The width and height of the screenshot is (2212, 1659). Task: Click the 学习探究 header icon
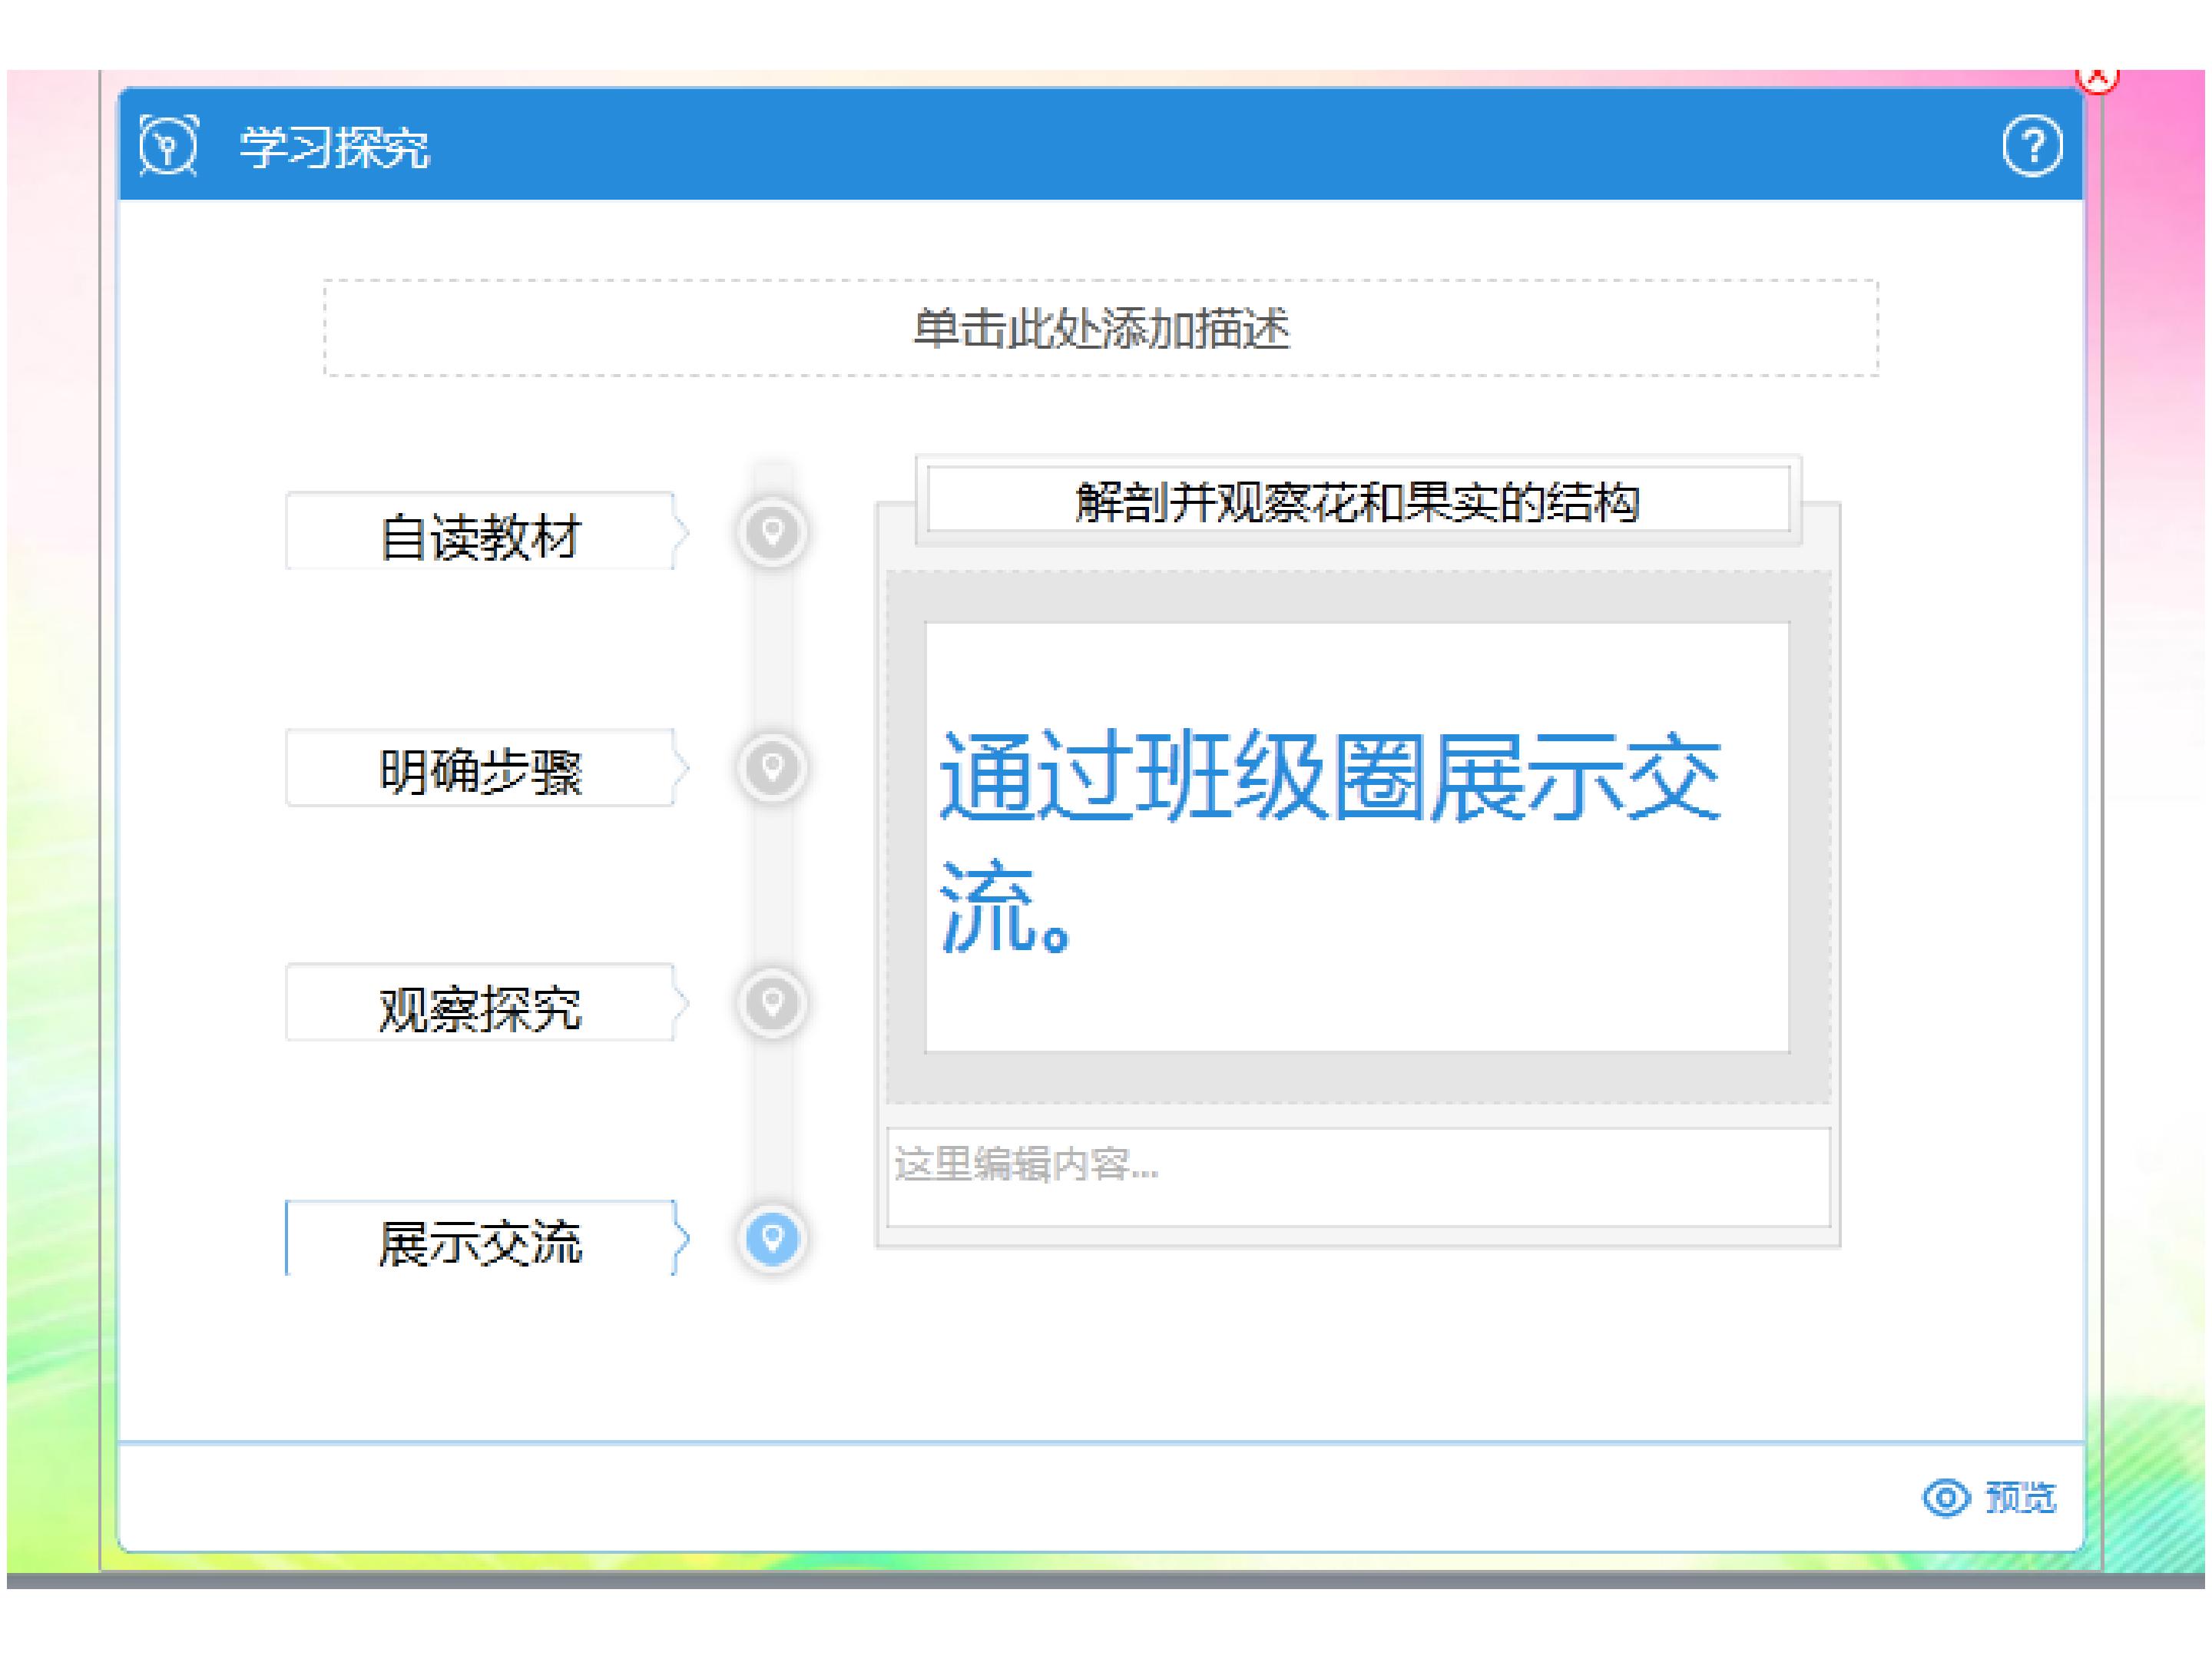(169, 147)
